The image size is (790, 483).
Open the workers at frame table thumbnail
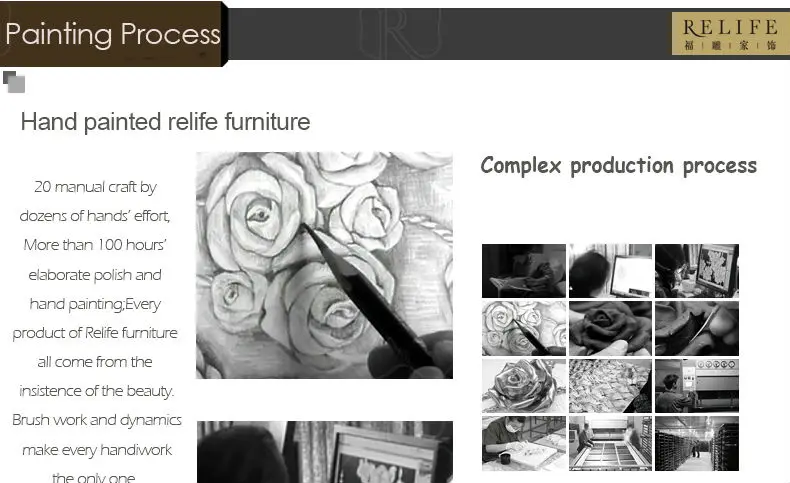click(x=610, y=443)
